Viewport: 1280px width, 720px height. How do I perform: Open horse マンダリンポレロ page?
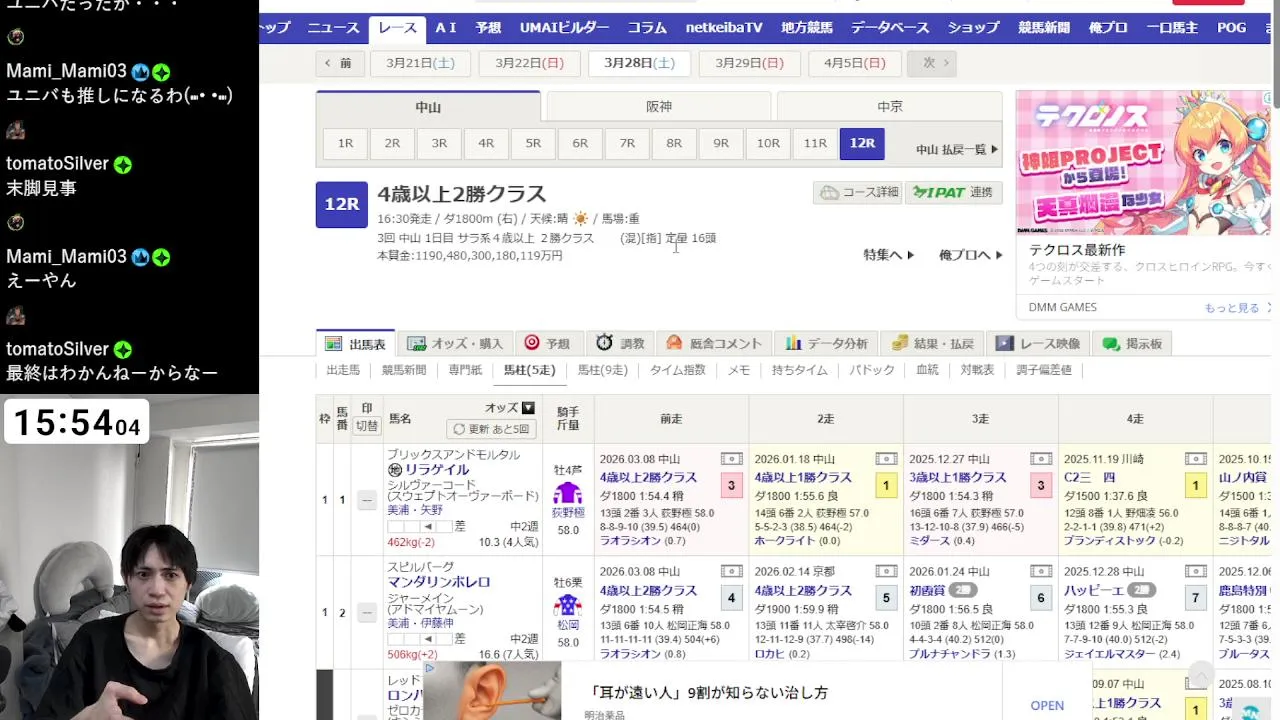click(438, 582)
